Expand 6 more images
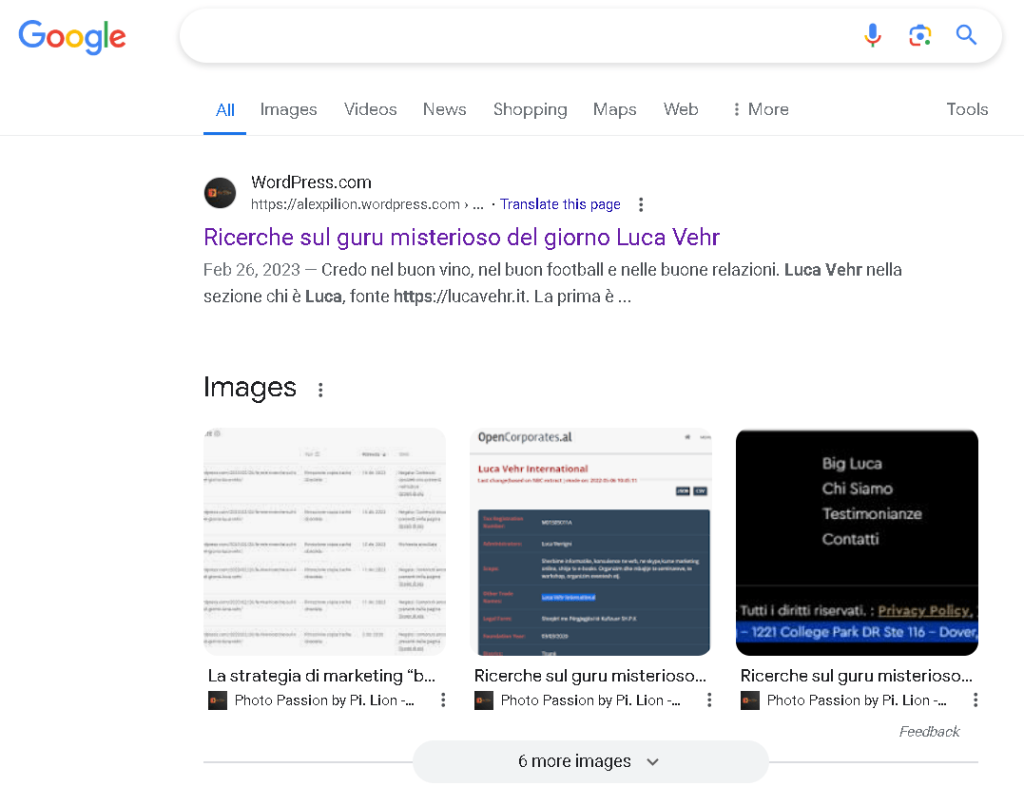Image resolution: width=1024 pixels, height=786 pixels. (590, 761)
